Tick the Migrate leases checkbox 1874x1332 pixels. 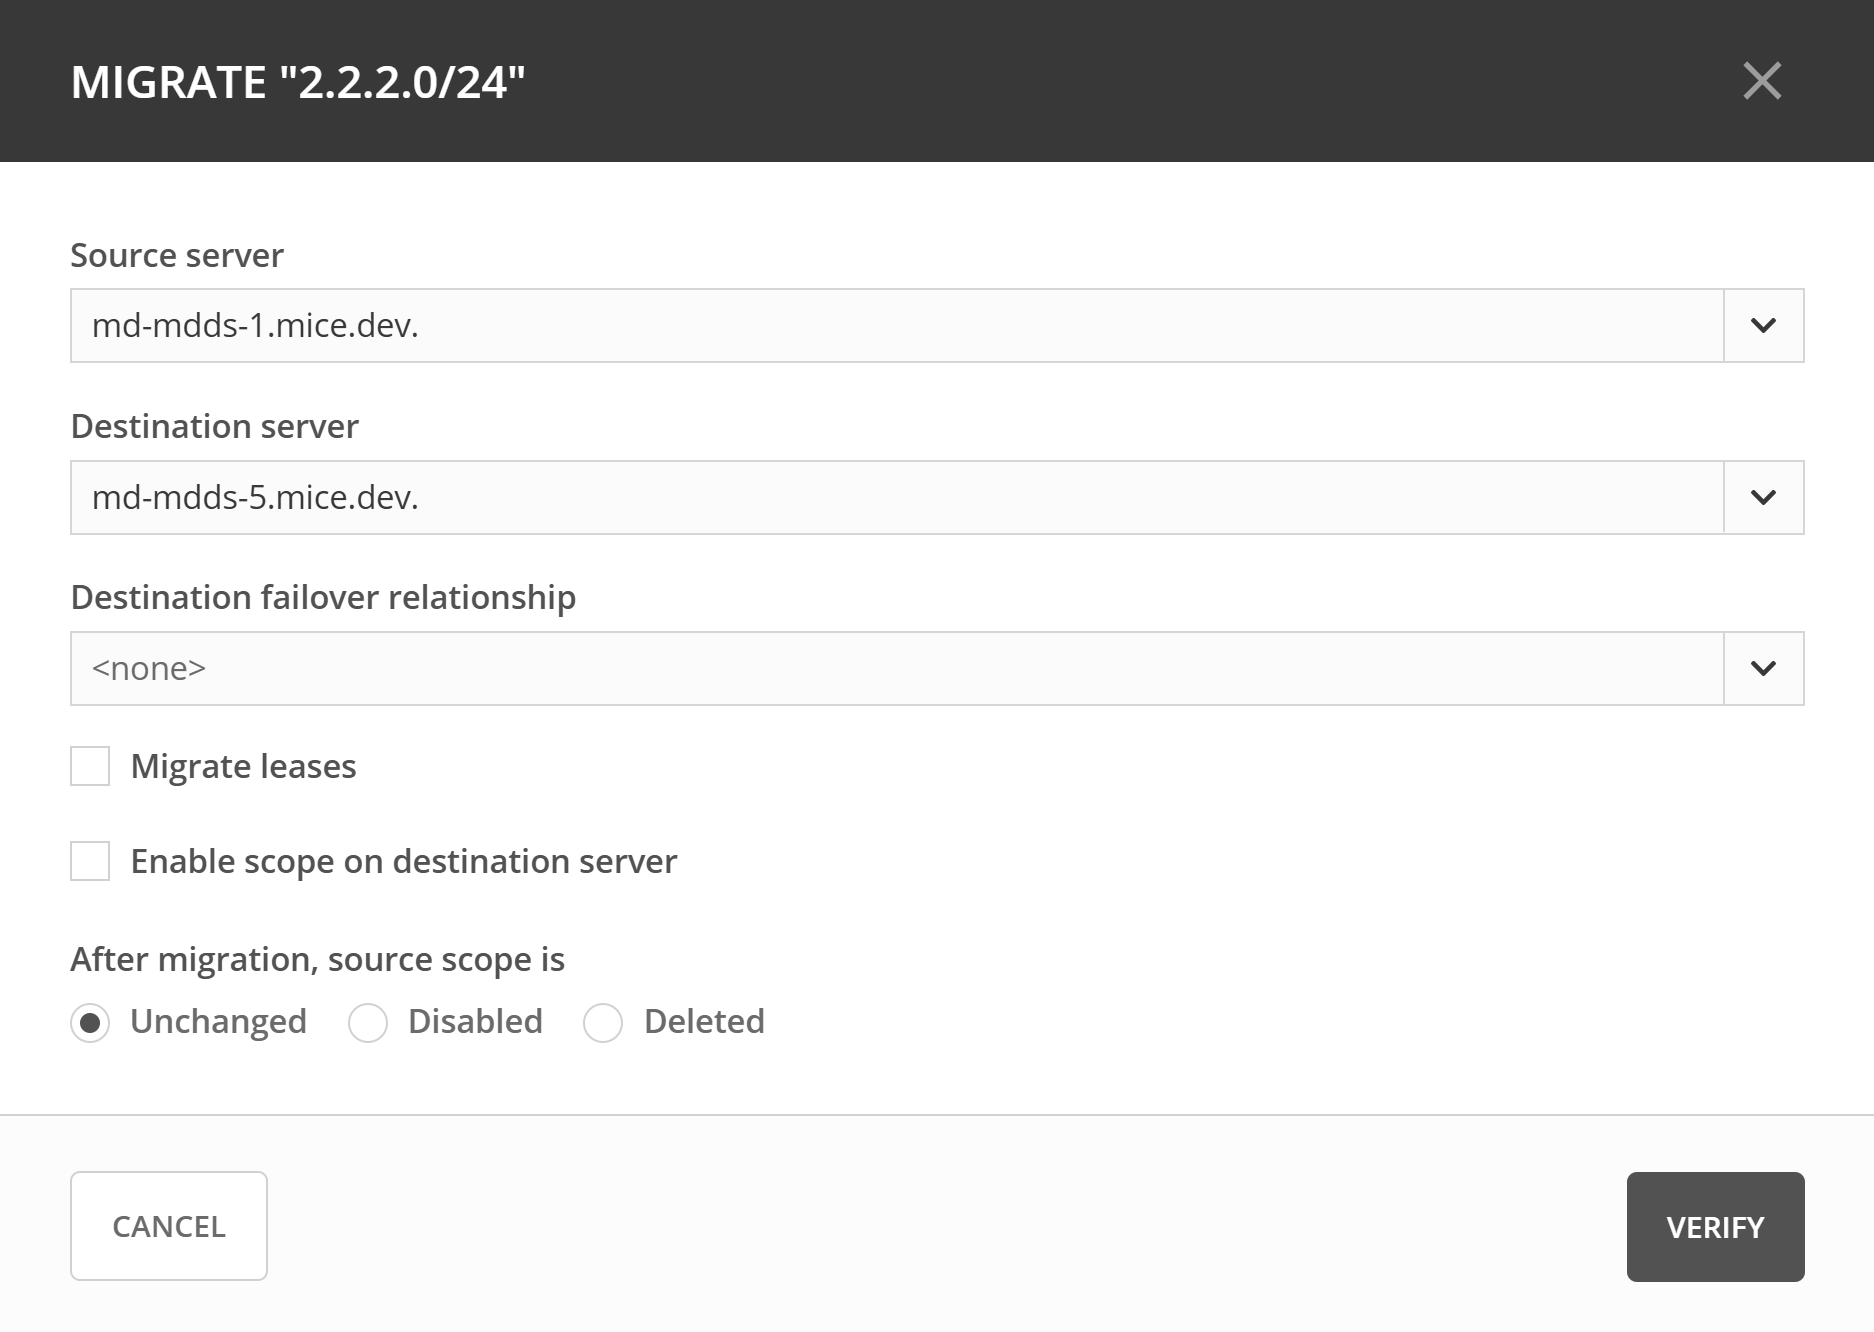(x=90, y=766)
